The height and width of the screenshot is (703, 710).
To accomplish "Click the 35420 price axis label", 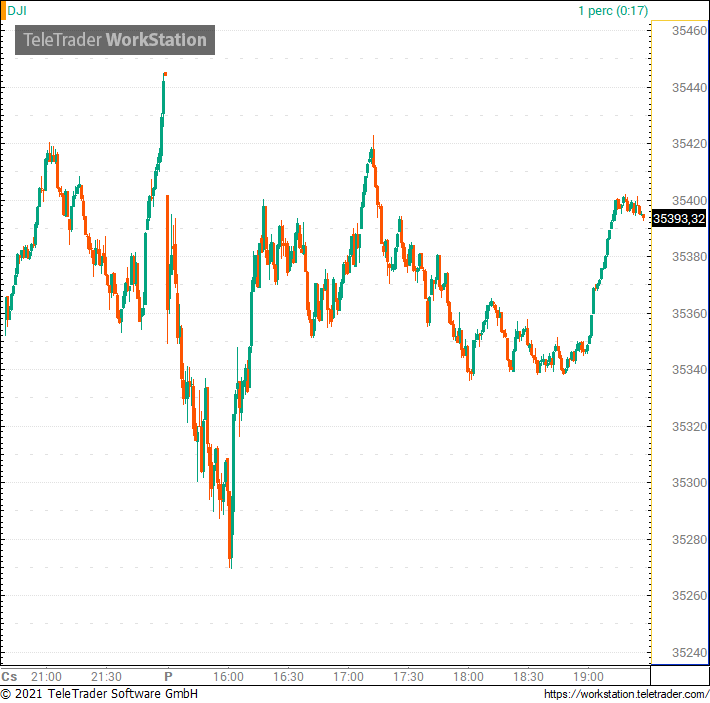I will (689, 143).
